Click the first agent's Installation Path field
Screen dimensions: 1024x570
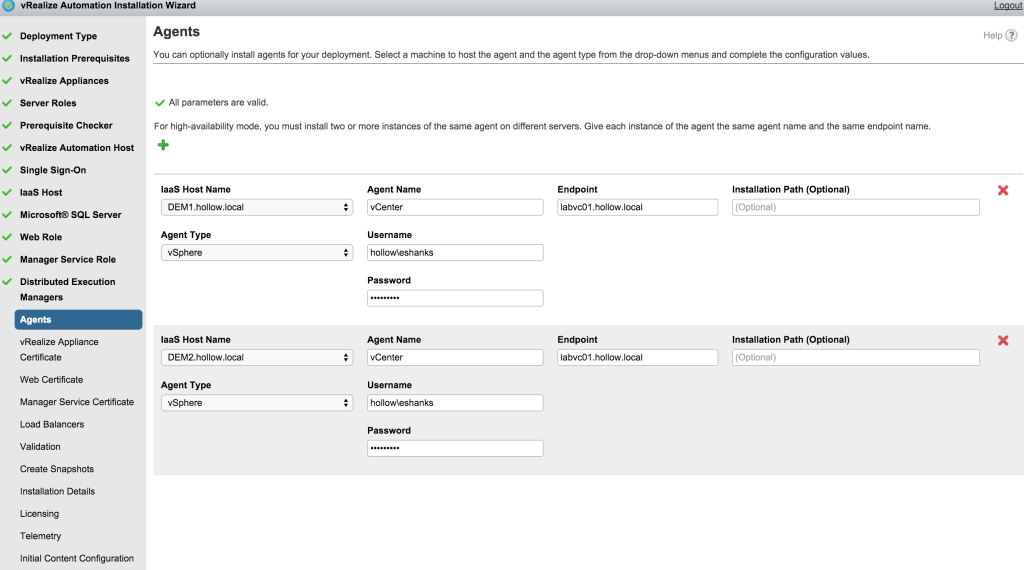(855, 207)
